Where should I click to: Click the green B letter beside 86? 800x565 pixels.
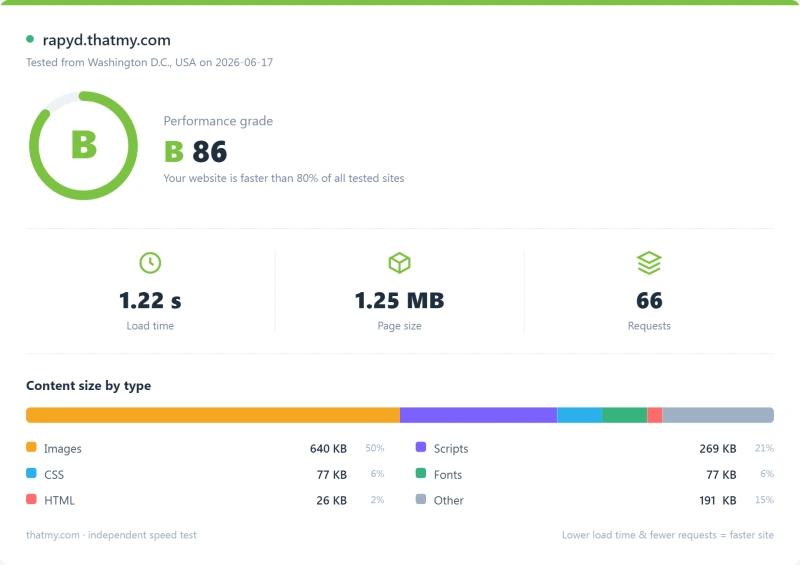click(174, 152)
